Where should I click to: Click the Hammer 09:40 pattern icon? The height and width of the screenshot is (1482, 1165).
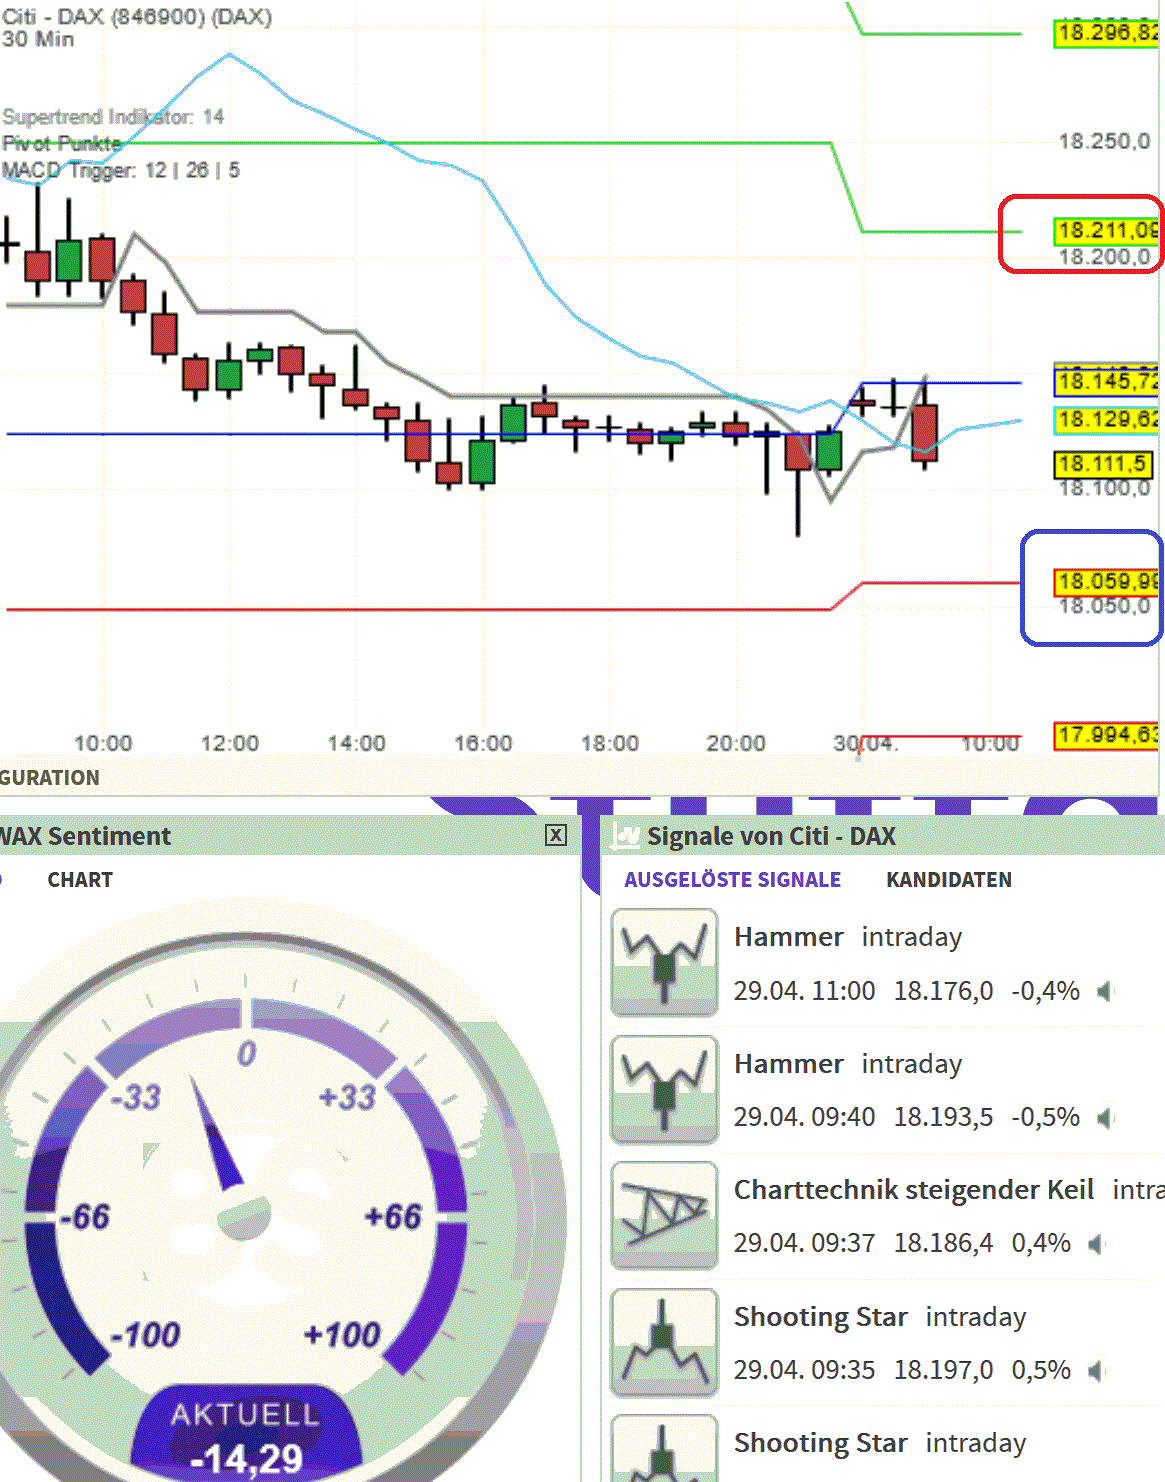(663, 1088)
